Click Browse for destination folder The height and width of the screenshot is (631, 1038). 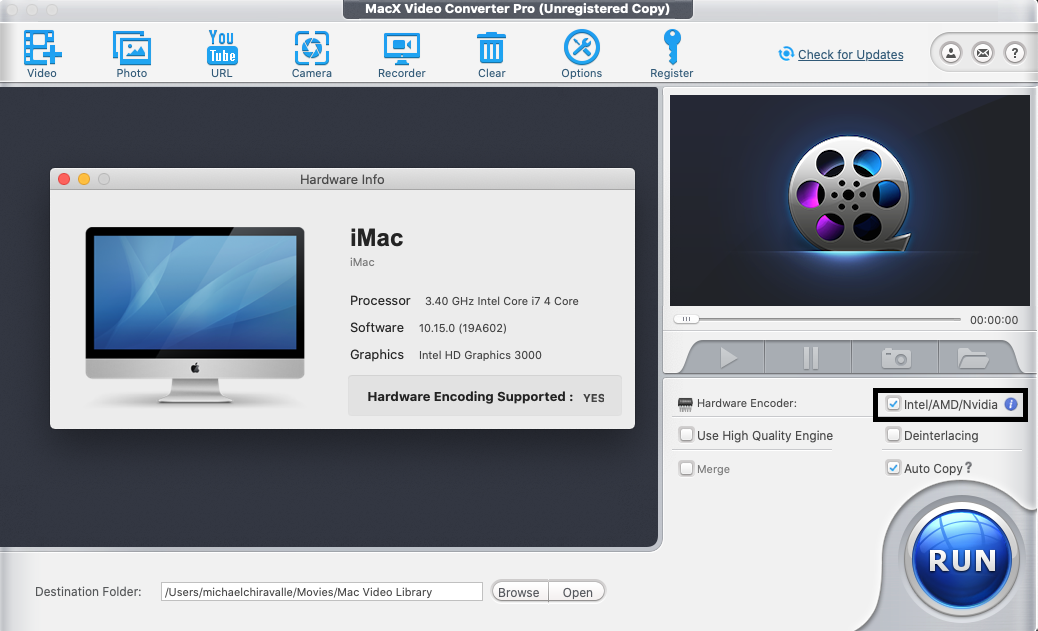click(519, 592)
